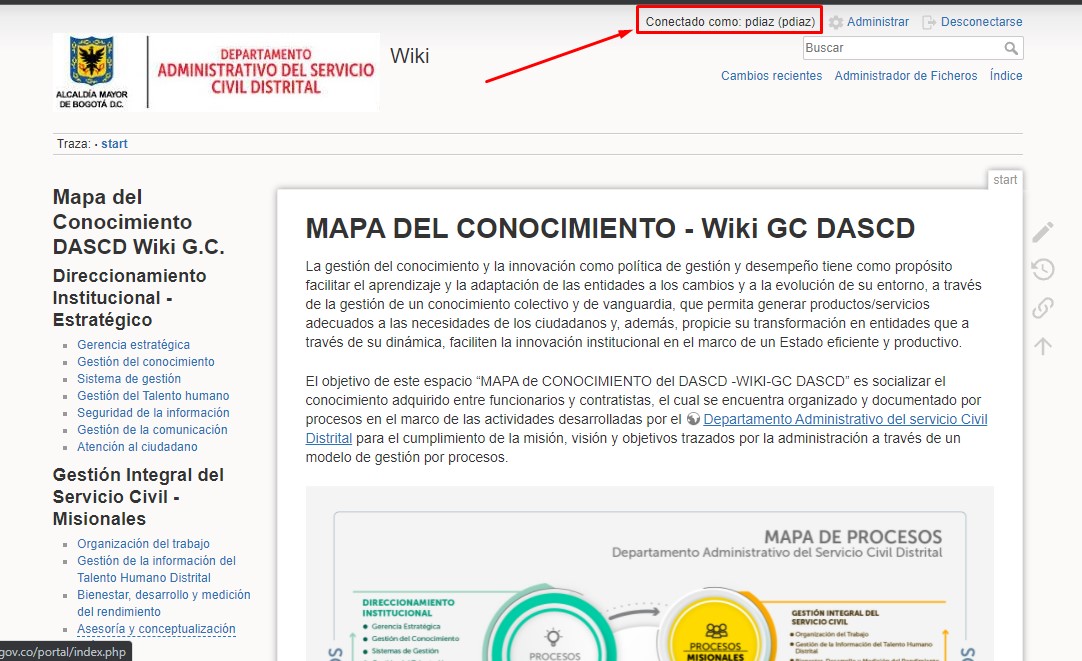Click the Desconectarse logout icon
The image size is (1082, 661).
click(929, 22)
